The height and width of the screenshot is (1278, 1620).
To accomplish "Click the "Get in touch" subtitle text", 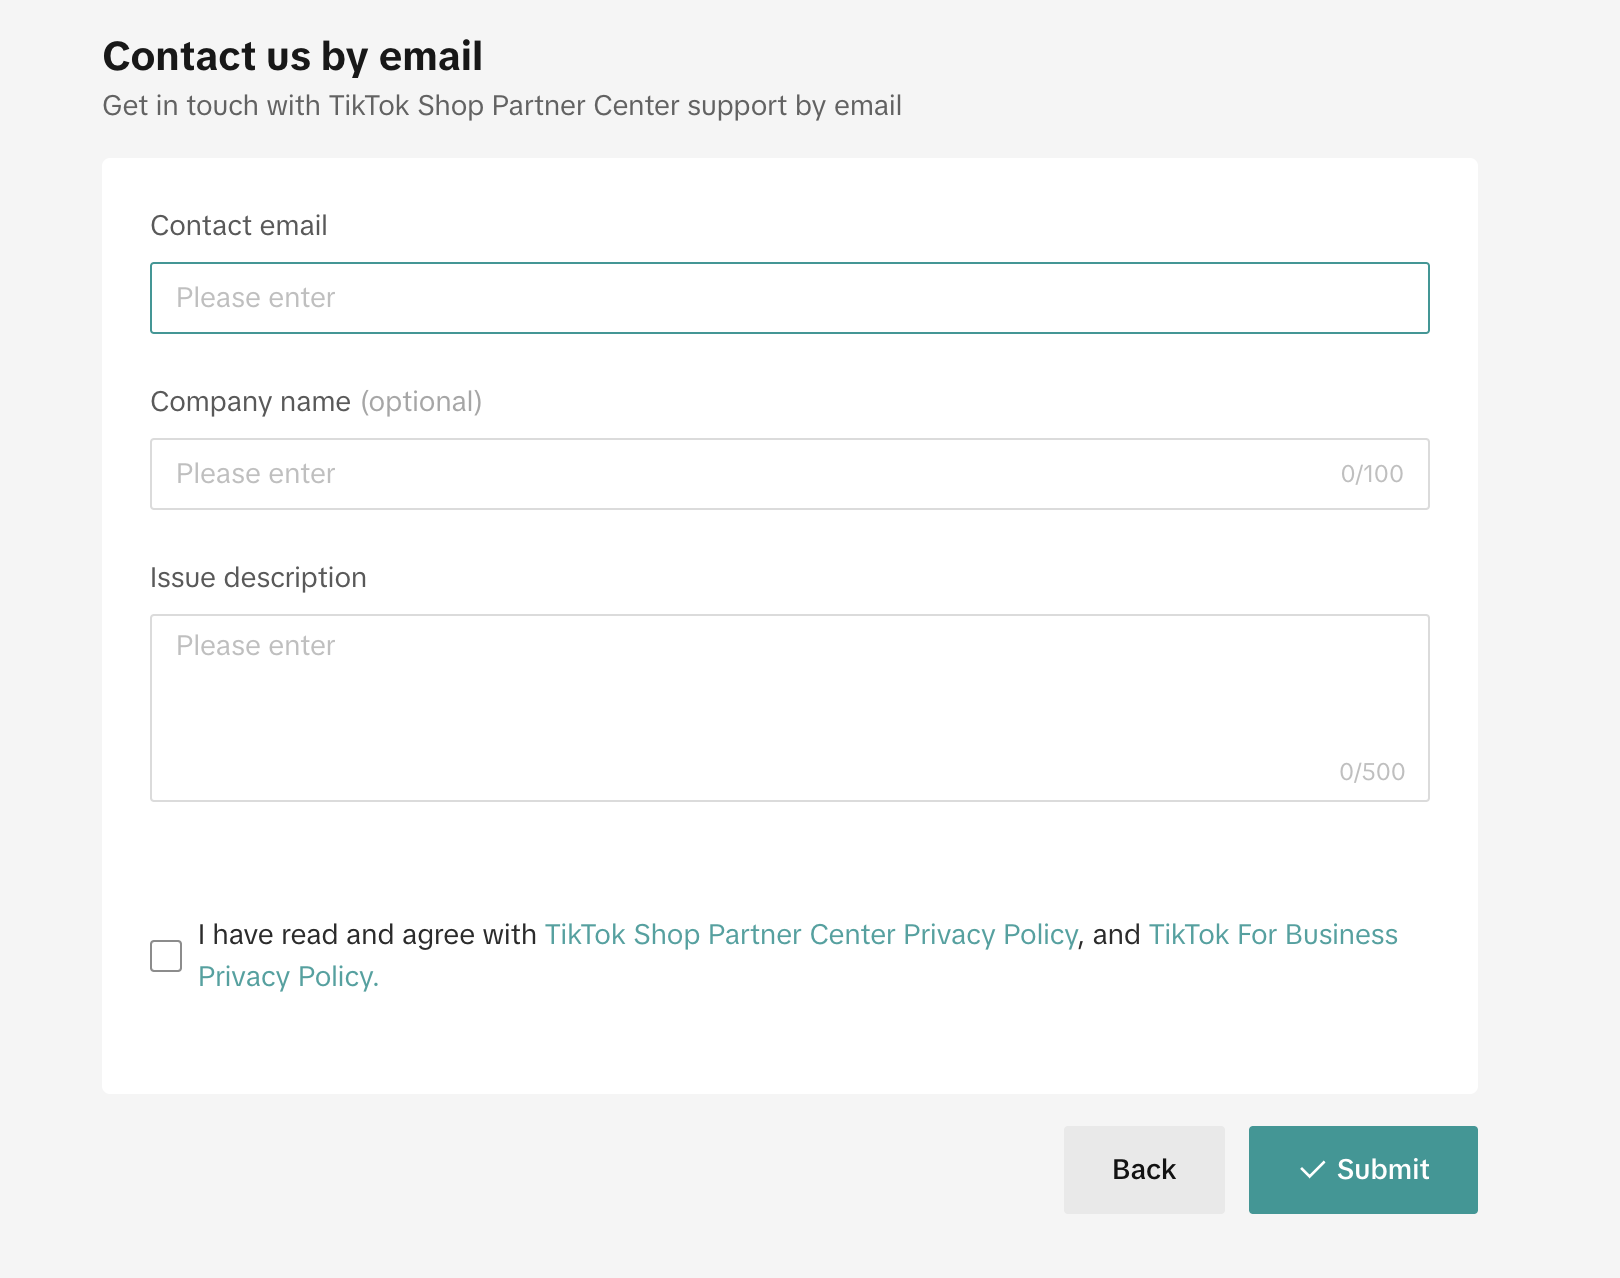I will point(502,106).
